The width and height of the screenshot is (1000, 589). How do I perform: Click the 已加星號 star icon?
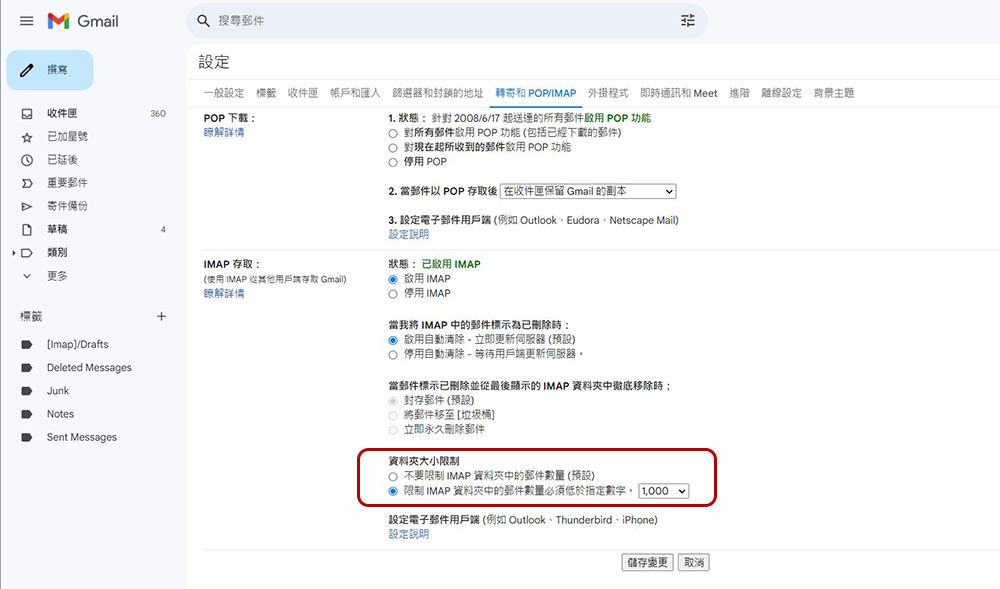27,137
